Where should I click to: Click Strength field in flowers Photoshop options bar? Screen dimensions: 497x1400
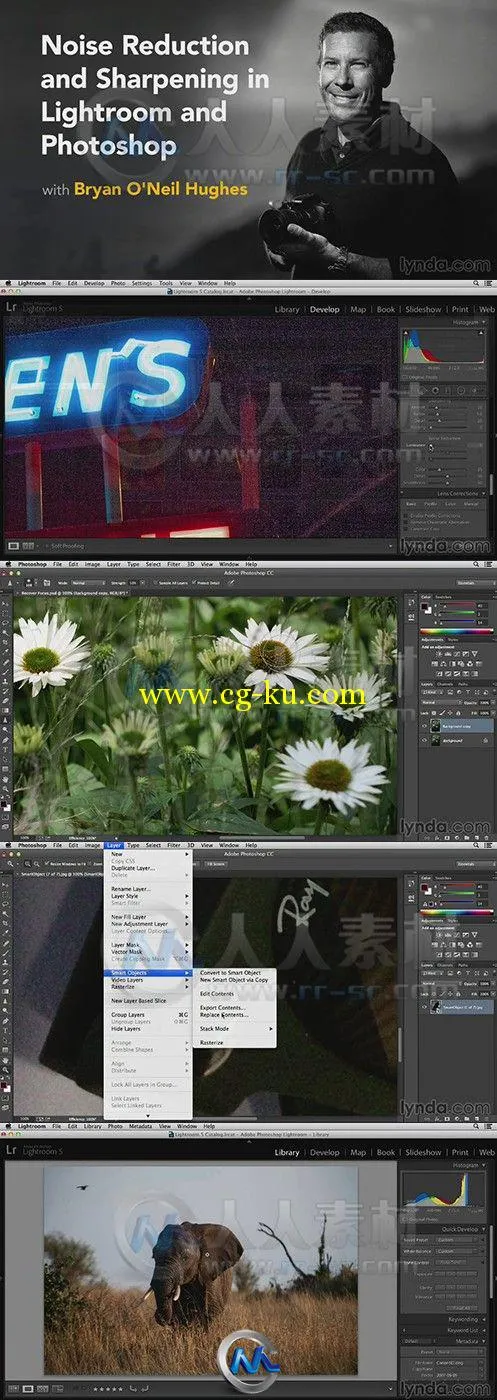(132, 583)
